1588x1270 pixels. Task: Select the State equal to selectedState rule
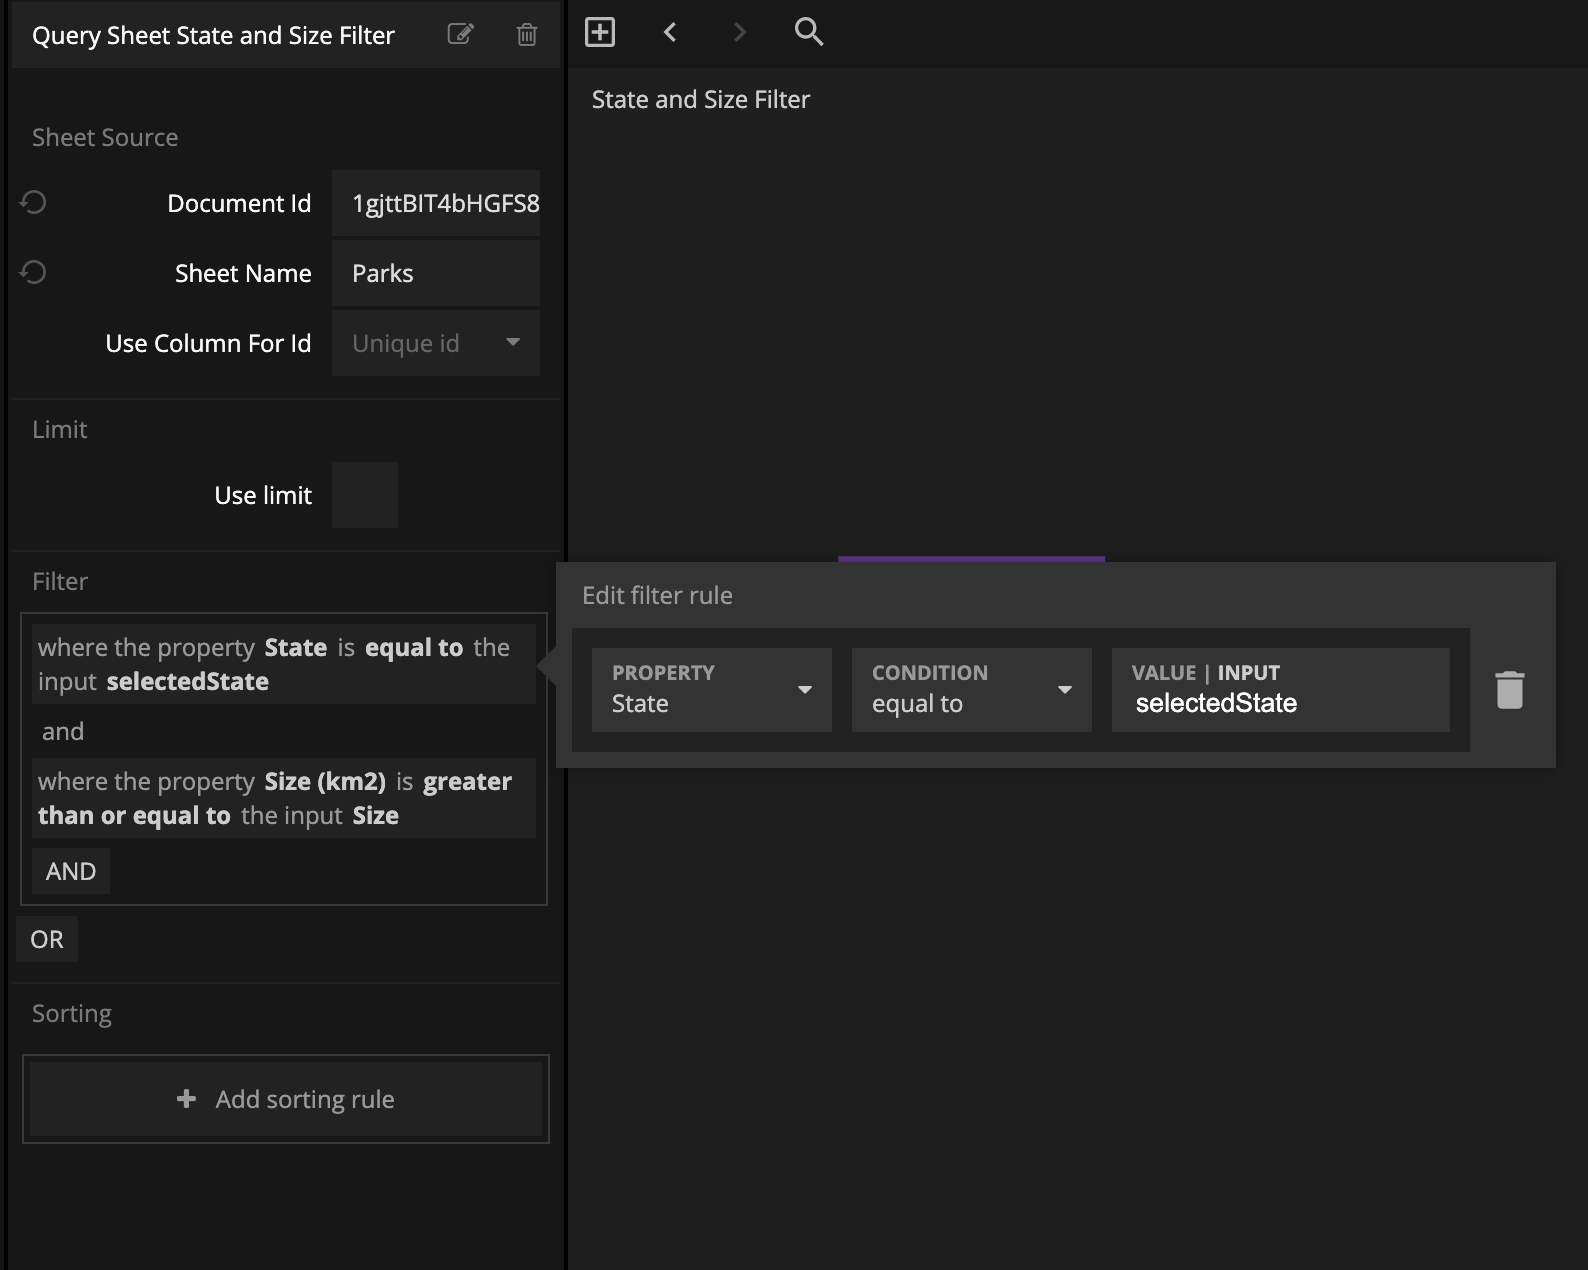tap(284, 664)
